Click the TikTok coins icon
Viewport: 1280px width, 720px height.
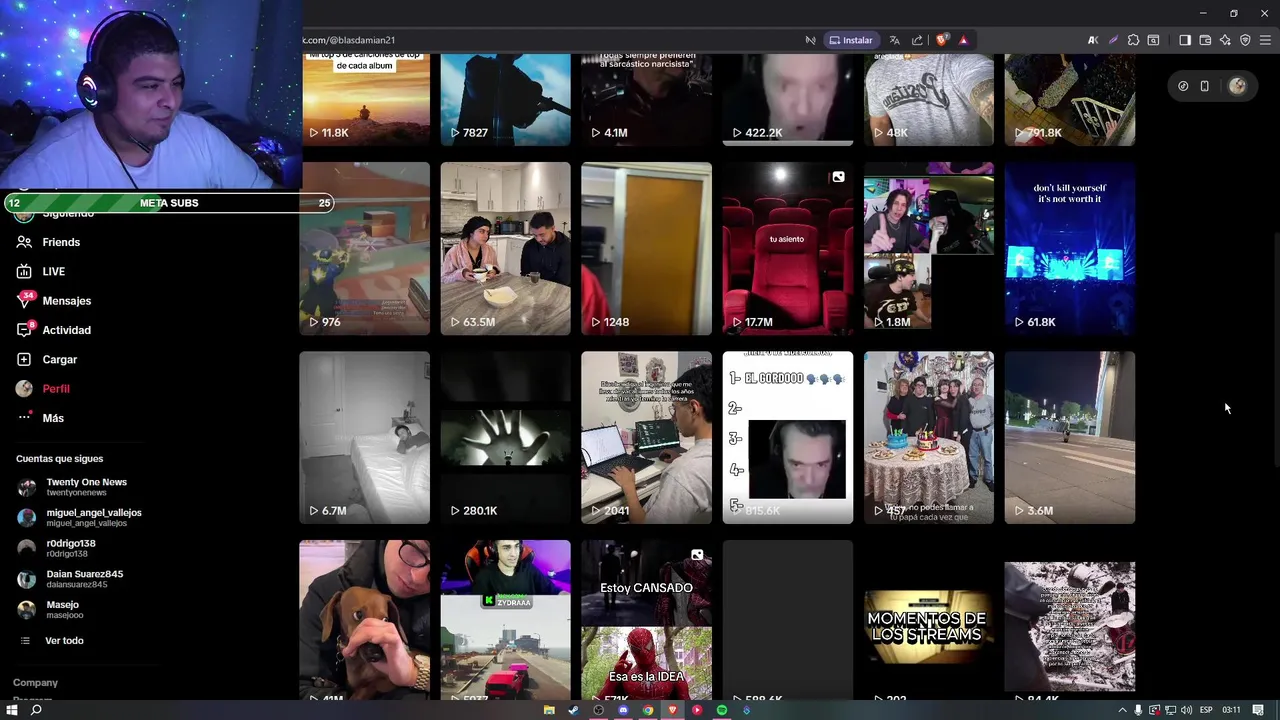[x=1183, y=86]
